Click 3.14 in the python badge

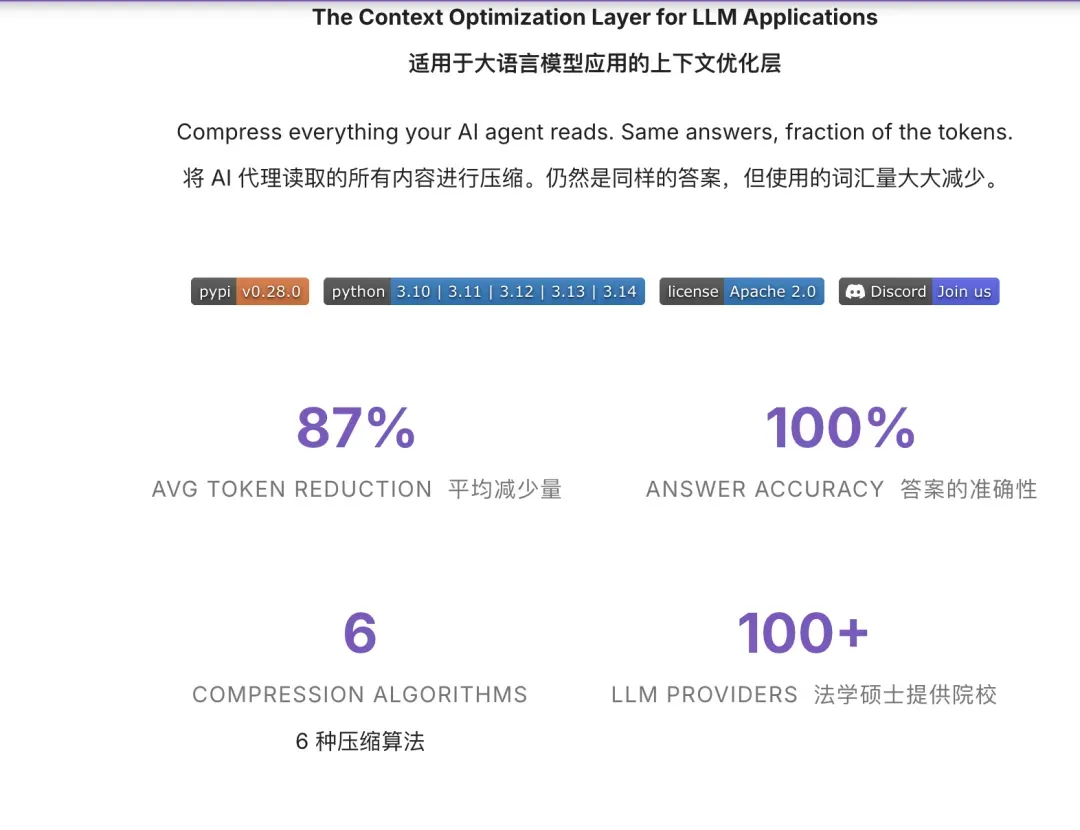[620, 291]
